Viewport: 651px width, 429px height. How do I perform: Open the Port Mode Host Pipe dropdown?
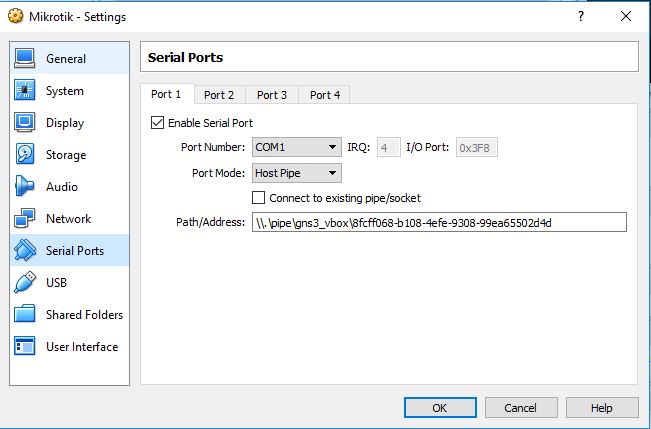click(296, 173)
